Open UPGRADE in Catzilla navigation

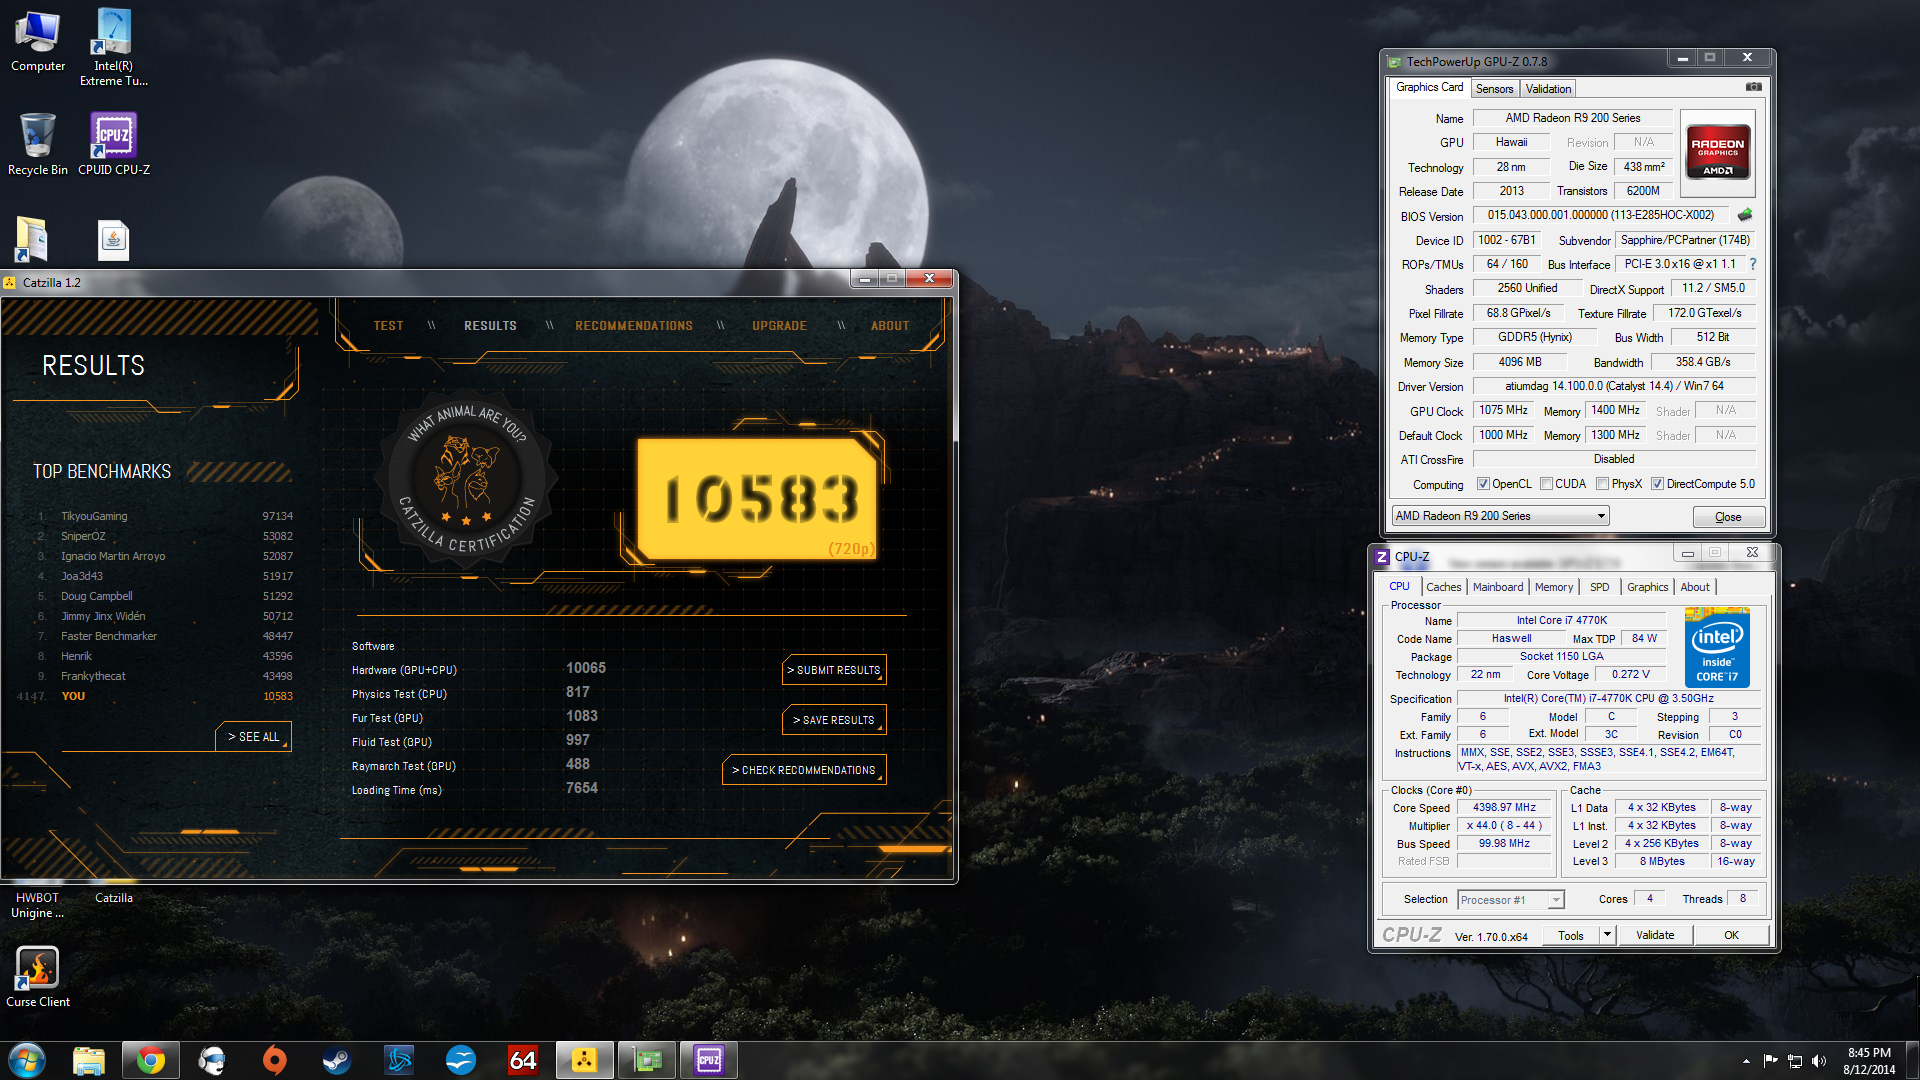(779, 326)
